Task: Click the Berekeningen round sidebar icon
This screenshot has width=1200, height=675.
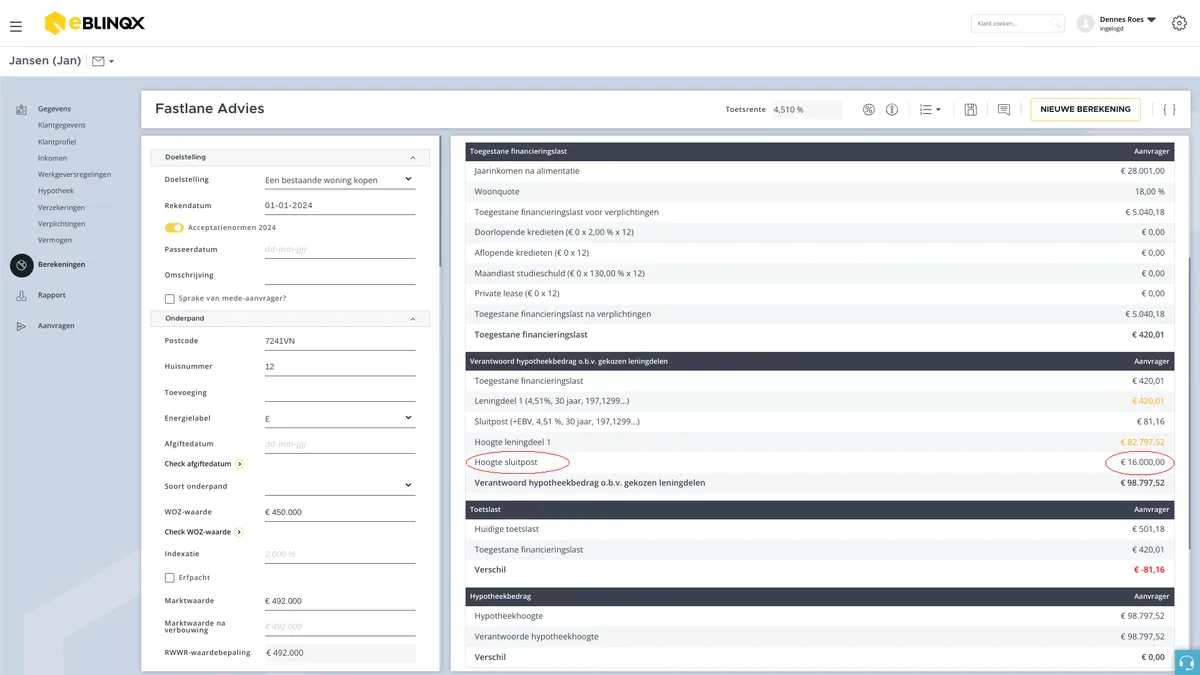Action: pyautogui.click(x=22, y=265)
